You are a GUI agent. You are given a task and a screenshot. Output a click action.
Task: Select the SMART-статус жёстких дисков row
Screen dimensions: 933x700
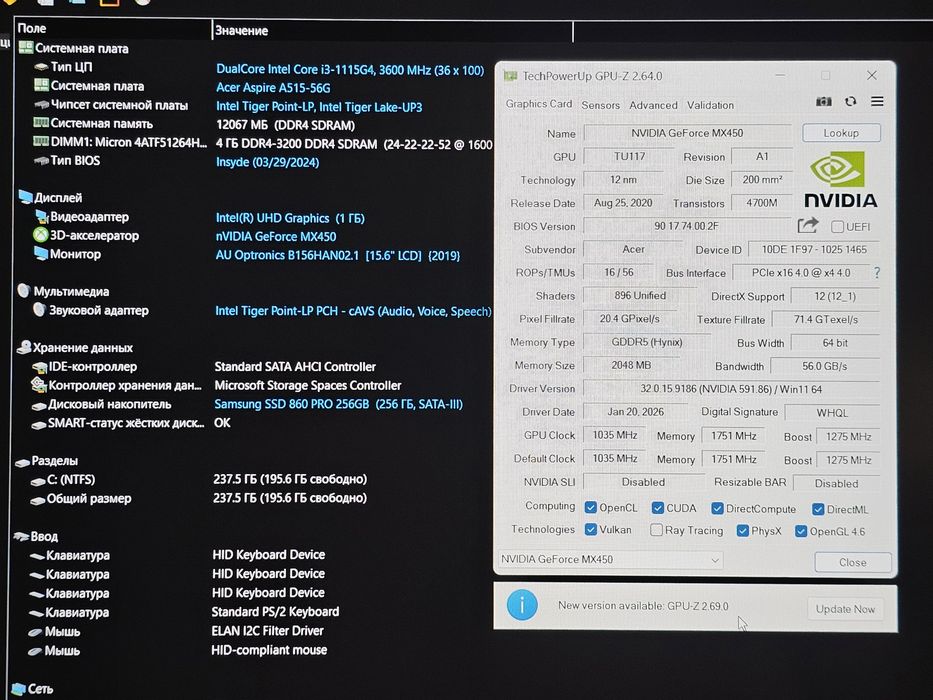pos(131,423)
